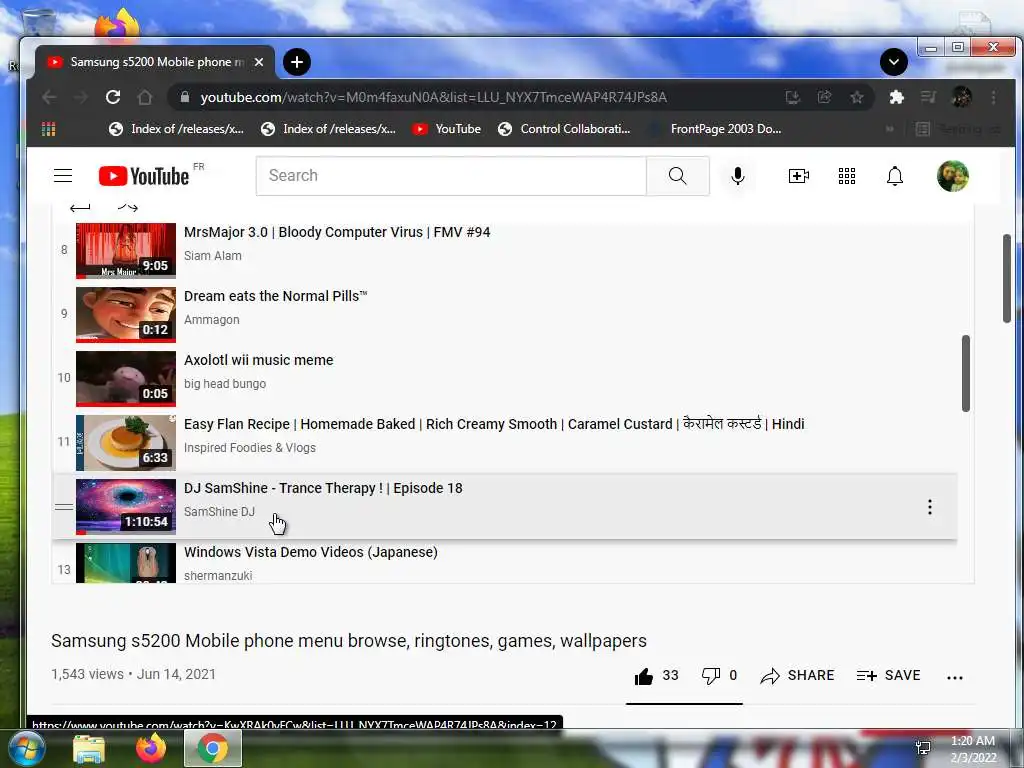
Task: Open options menu for DJ SamShine video
Action: (x=930, y=507)
